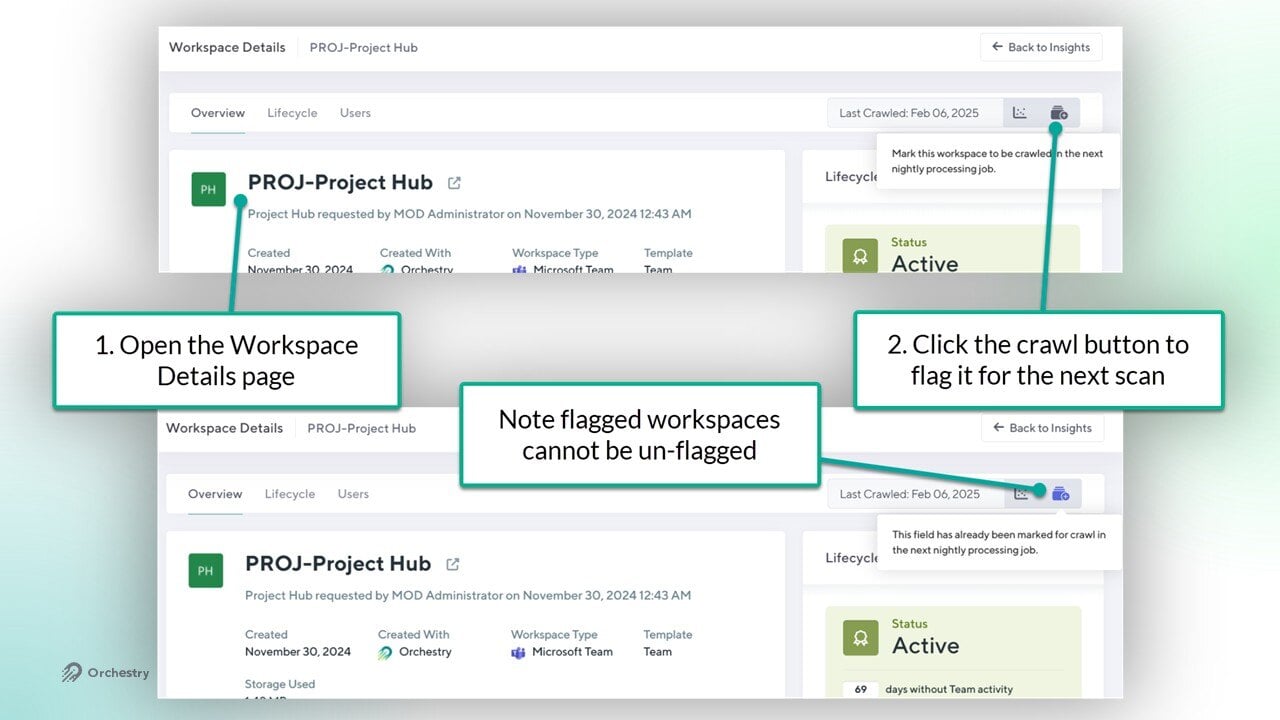This screenshot has width=1280, height=720.
Task: Click the Microsoft Teams icon under Workspace Type
Action: click(x=518, y=652)
